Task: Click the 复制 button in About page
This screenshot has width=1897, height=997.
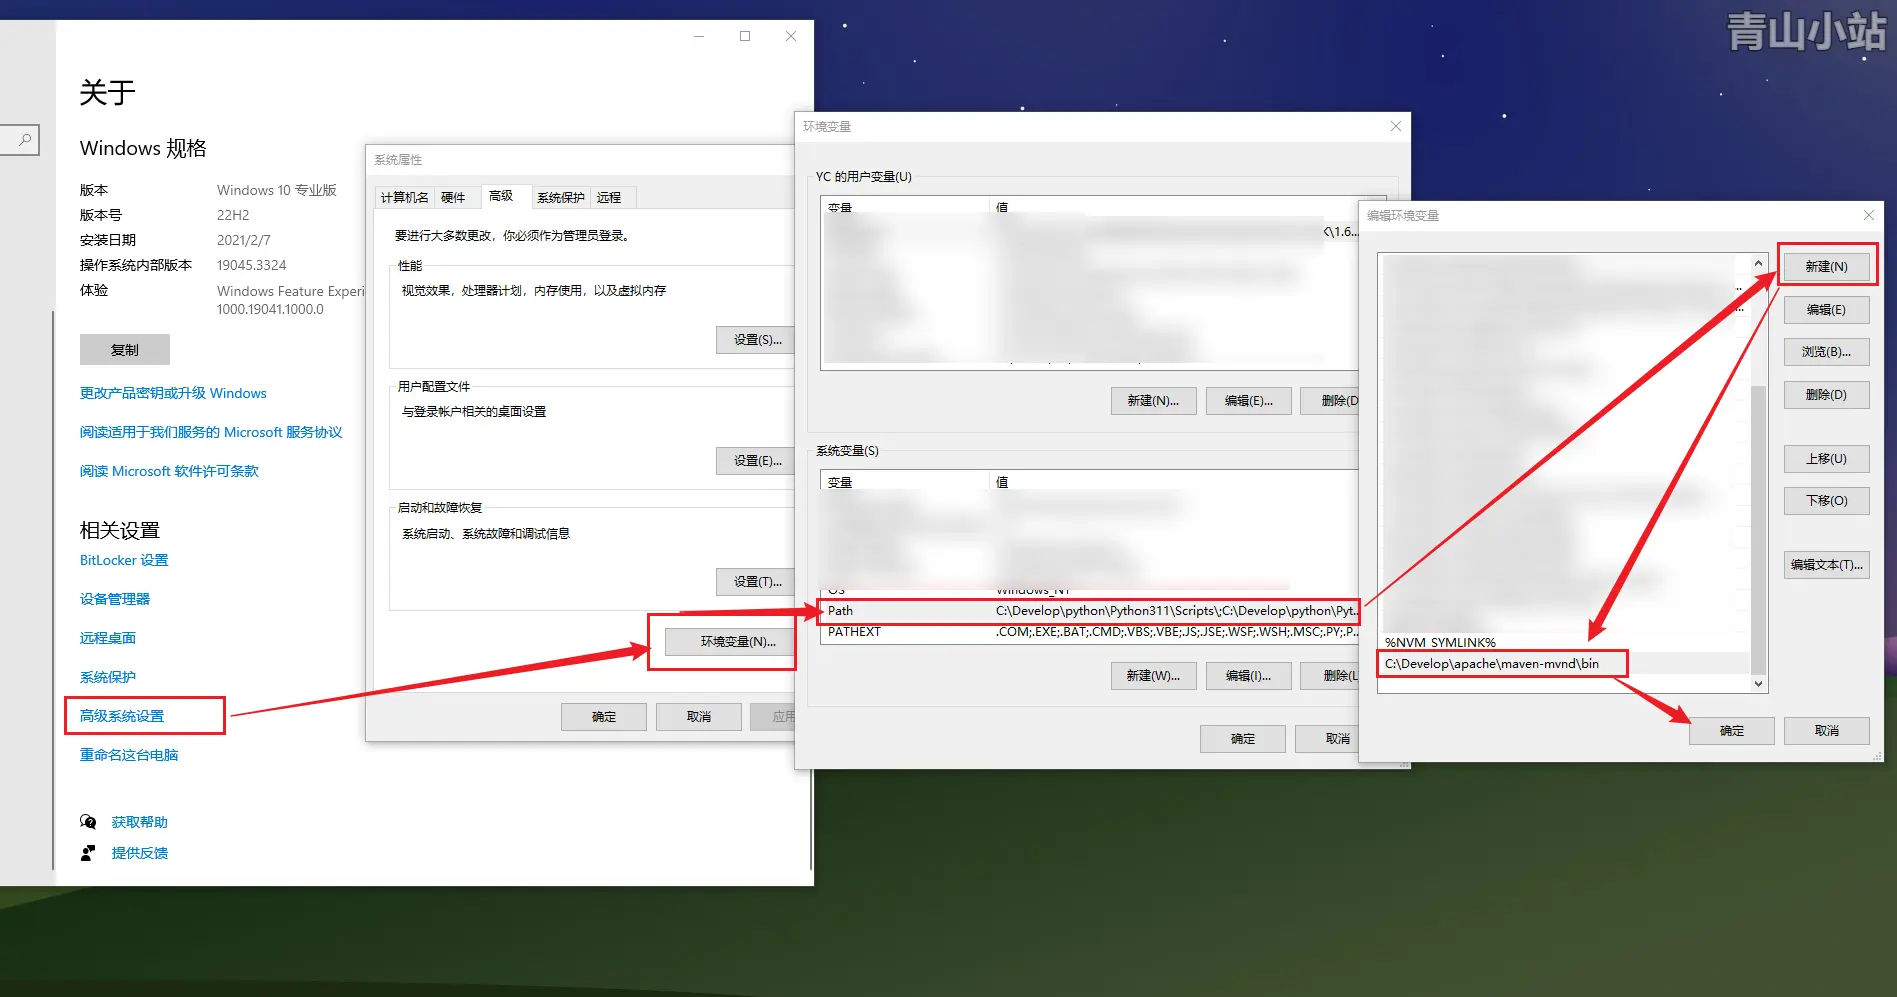Action: click(125, 350)
